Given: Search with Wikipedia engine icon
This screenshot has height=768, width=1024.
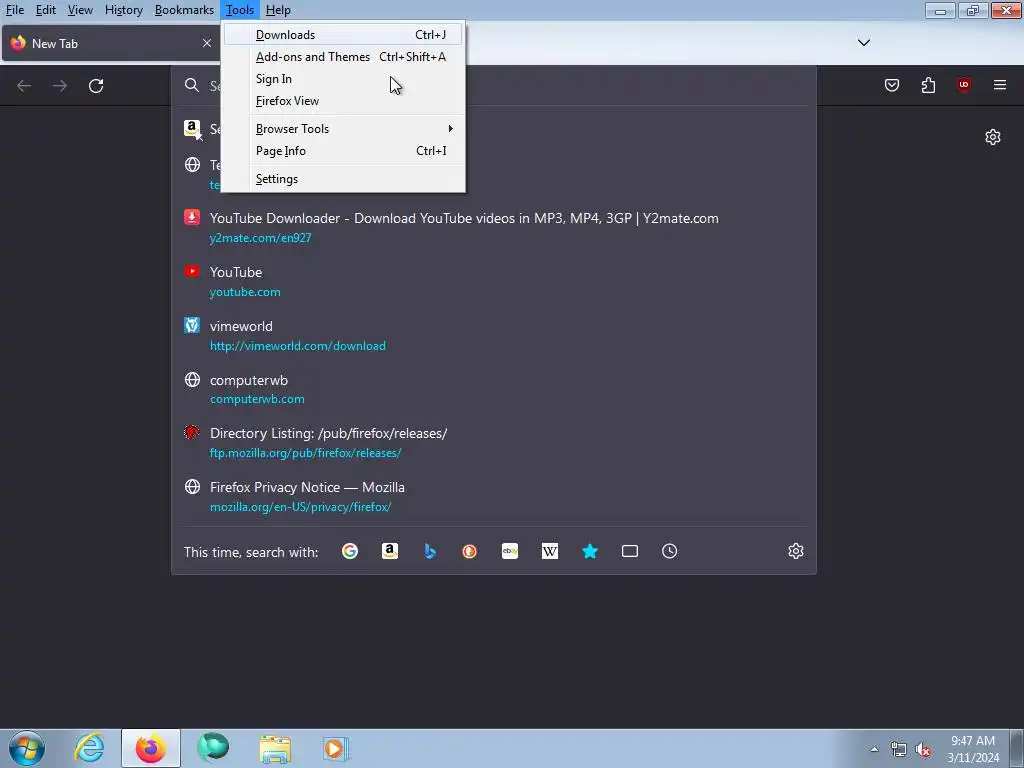Looking at the screenshot, I should [550, 551].
